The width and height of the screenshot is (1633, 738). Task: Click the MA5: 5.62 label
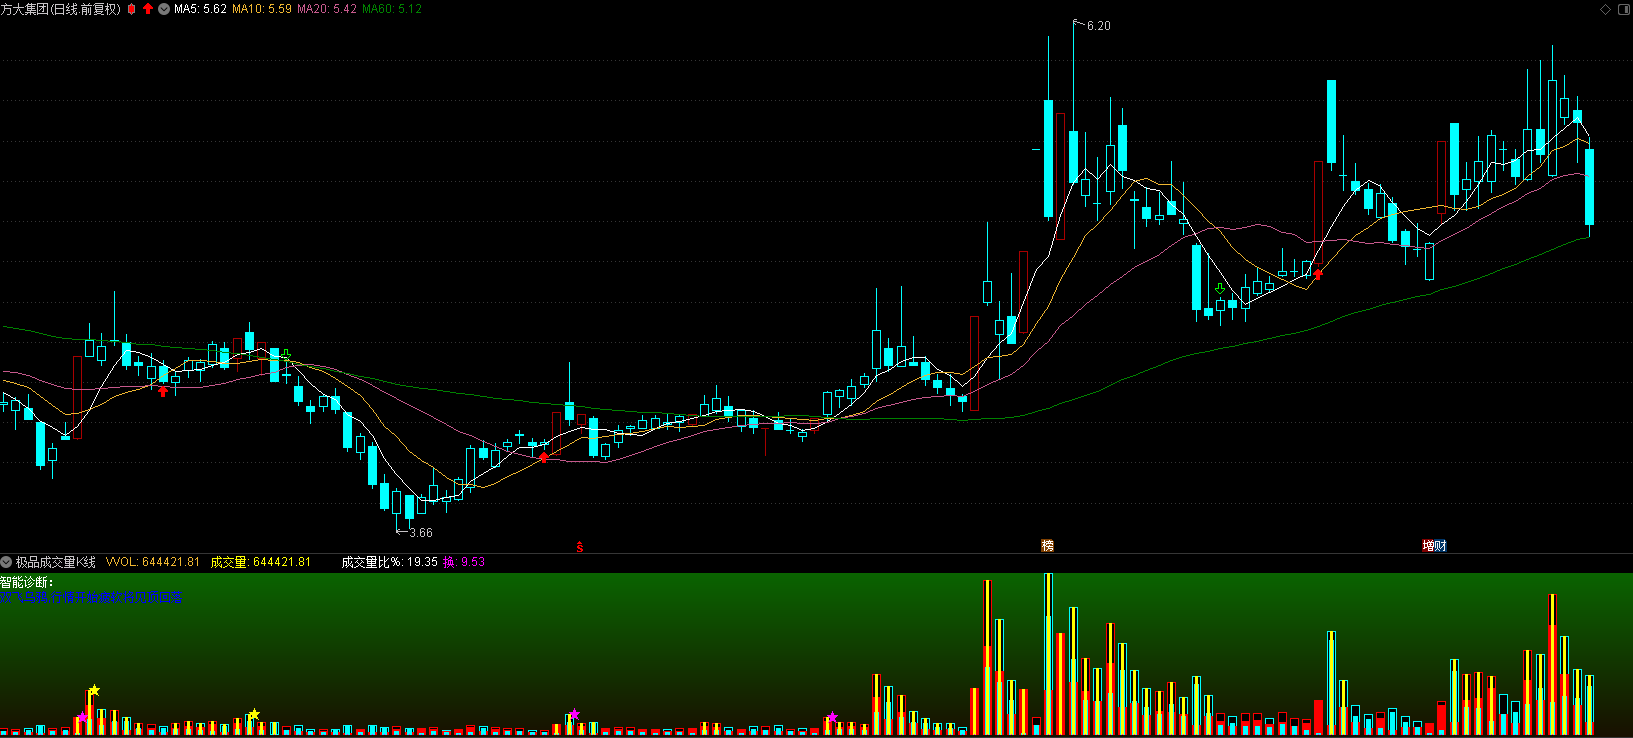point(200,9)
